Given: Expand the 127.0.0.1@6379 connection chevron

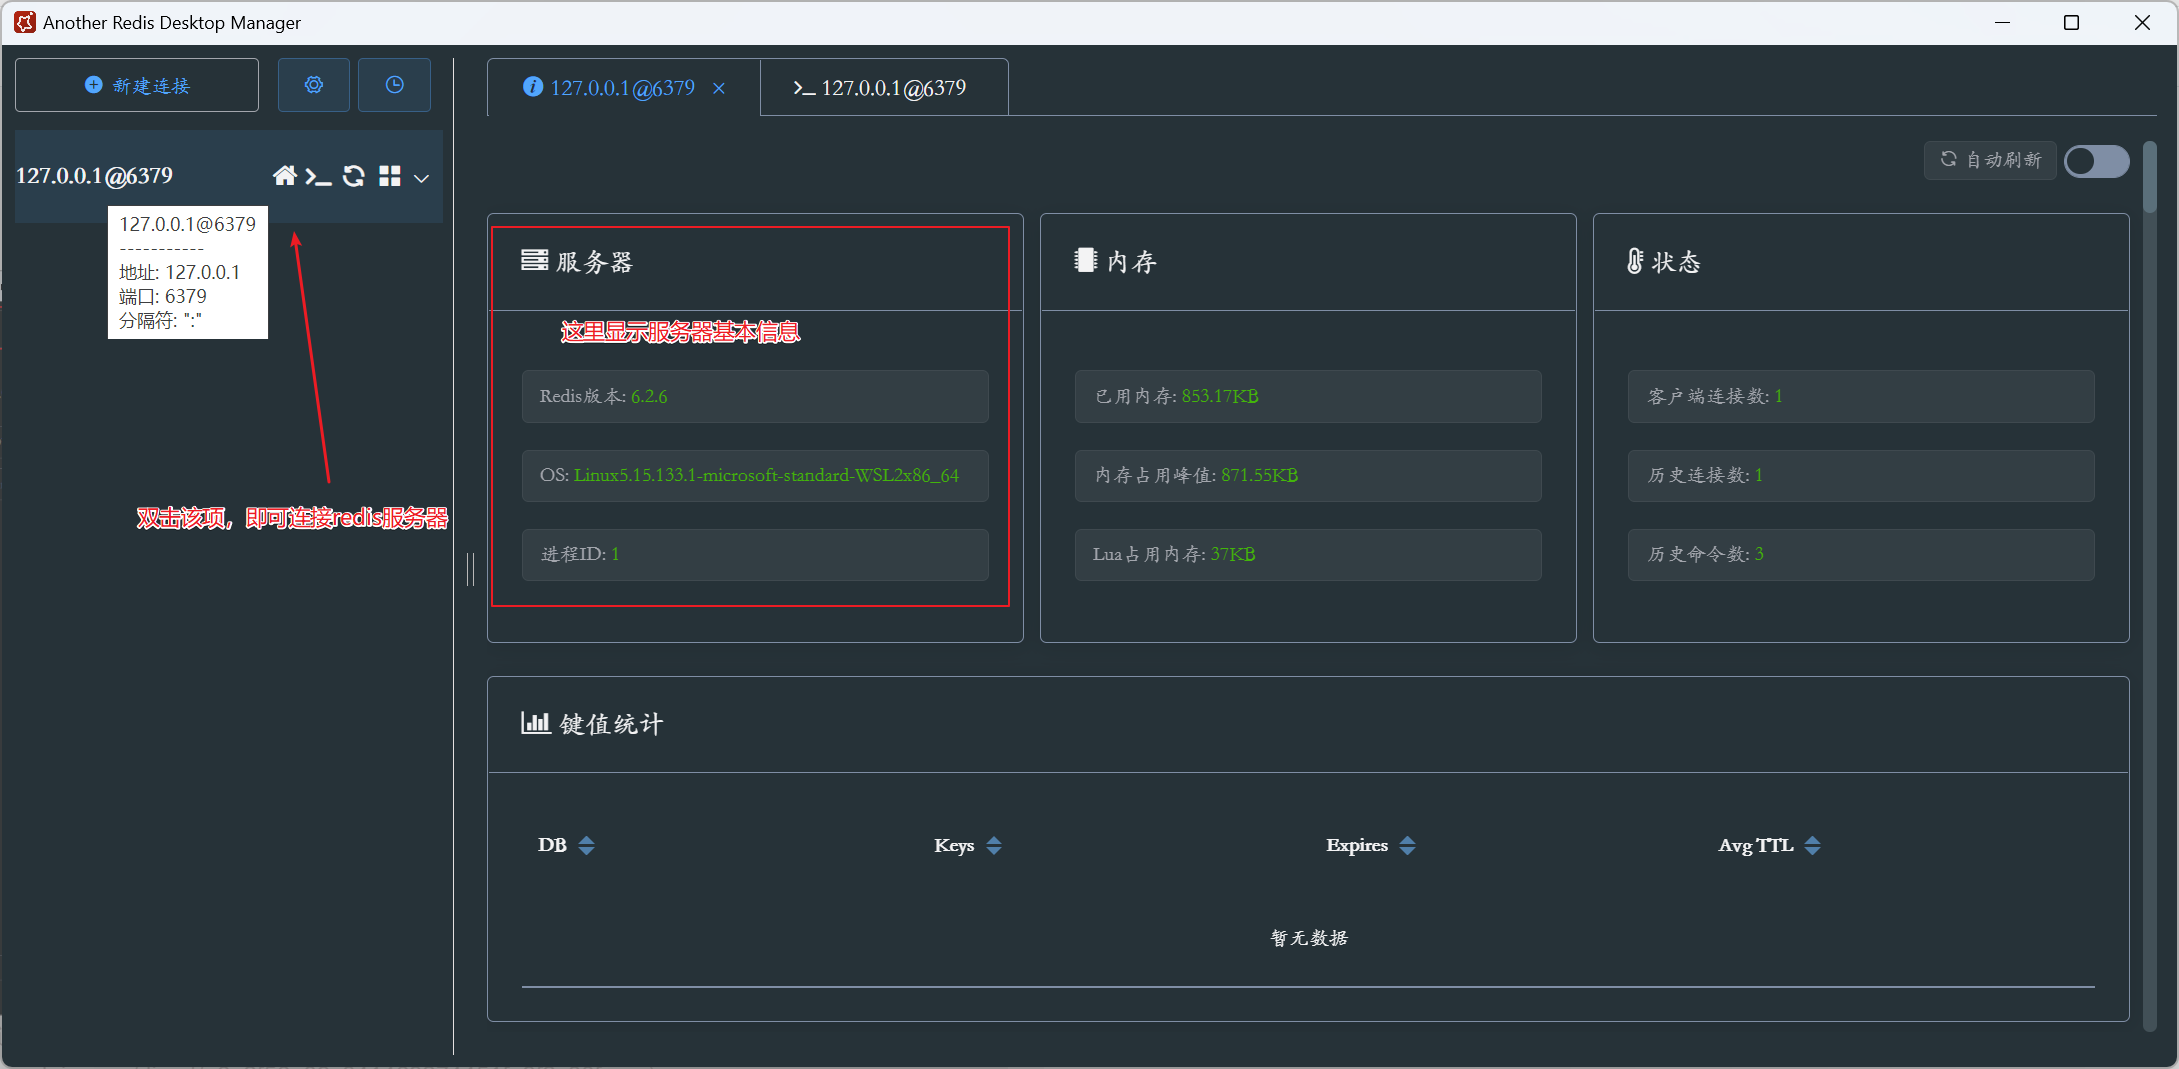Looking at the screenshot, I should coord(422,178).
